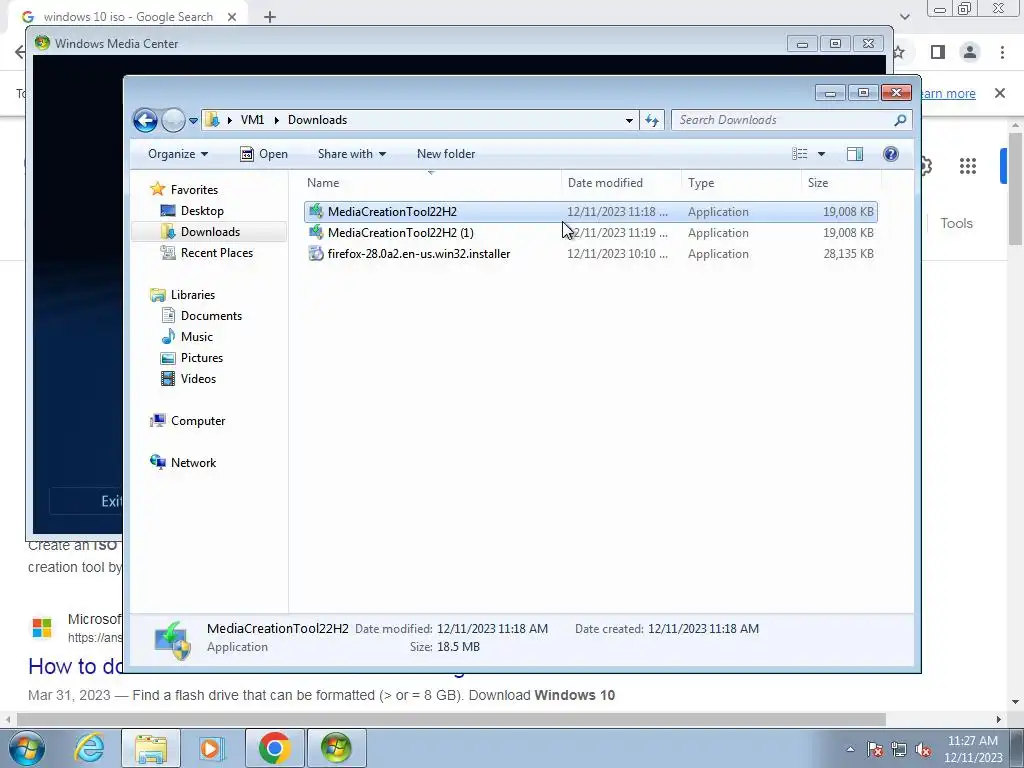The width and height of the screenshot is (1024, 768).
Task: Open recent pages dropdown beside forward arrow
Action: [x=193, y=121]
